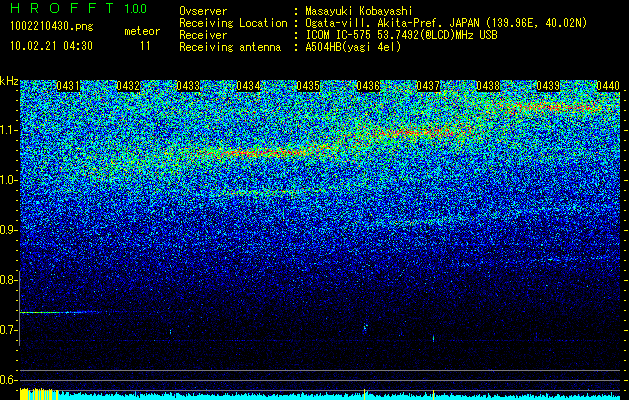629x400 pixels.
Task: Click the Receiving Location text Ogata-vill. Akita-Pref.
Action: 376,23
